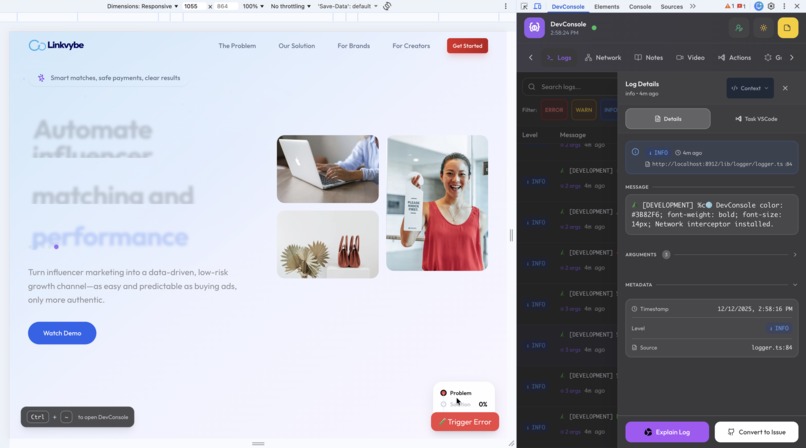Screen dimensions: 806x448
Task: Expand the Arguments section chevron
Action: 795,254
